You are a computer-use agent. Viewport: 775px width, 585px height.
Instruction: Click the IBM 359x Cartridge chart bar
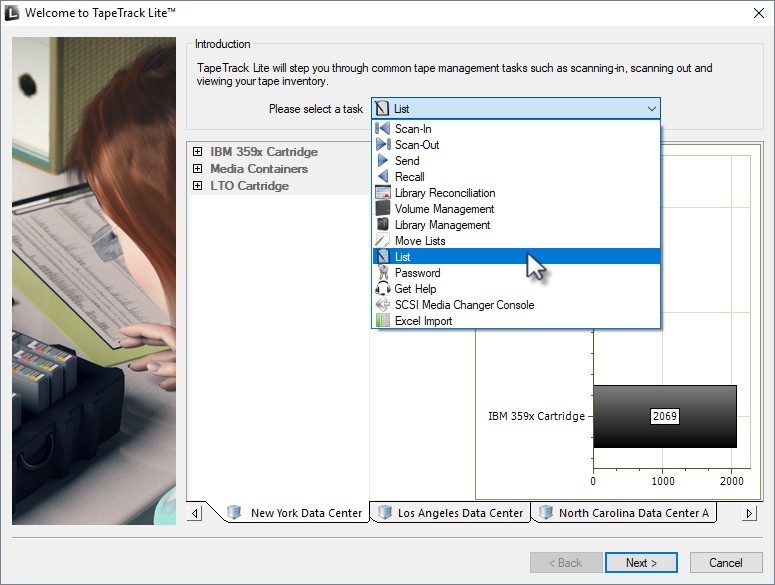coord(665,416)
